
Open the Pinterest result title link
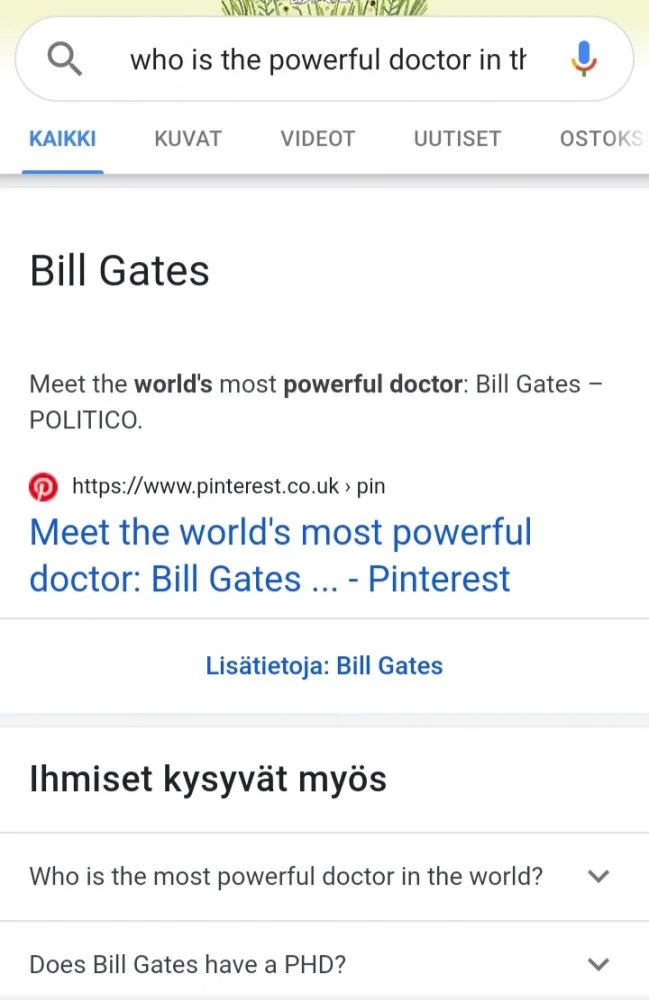[x=281, y=555]
